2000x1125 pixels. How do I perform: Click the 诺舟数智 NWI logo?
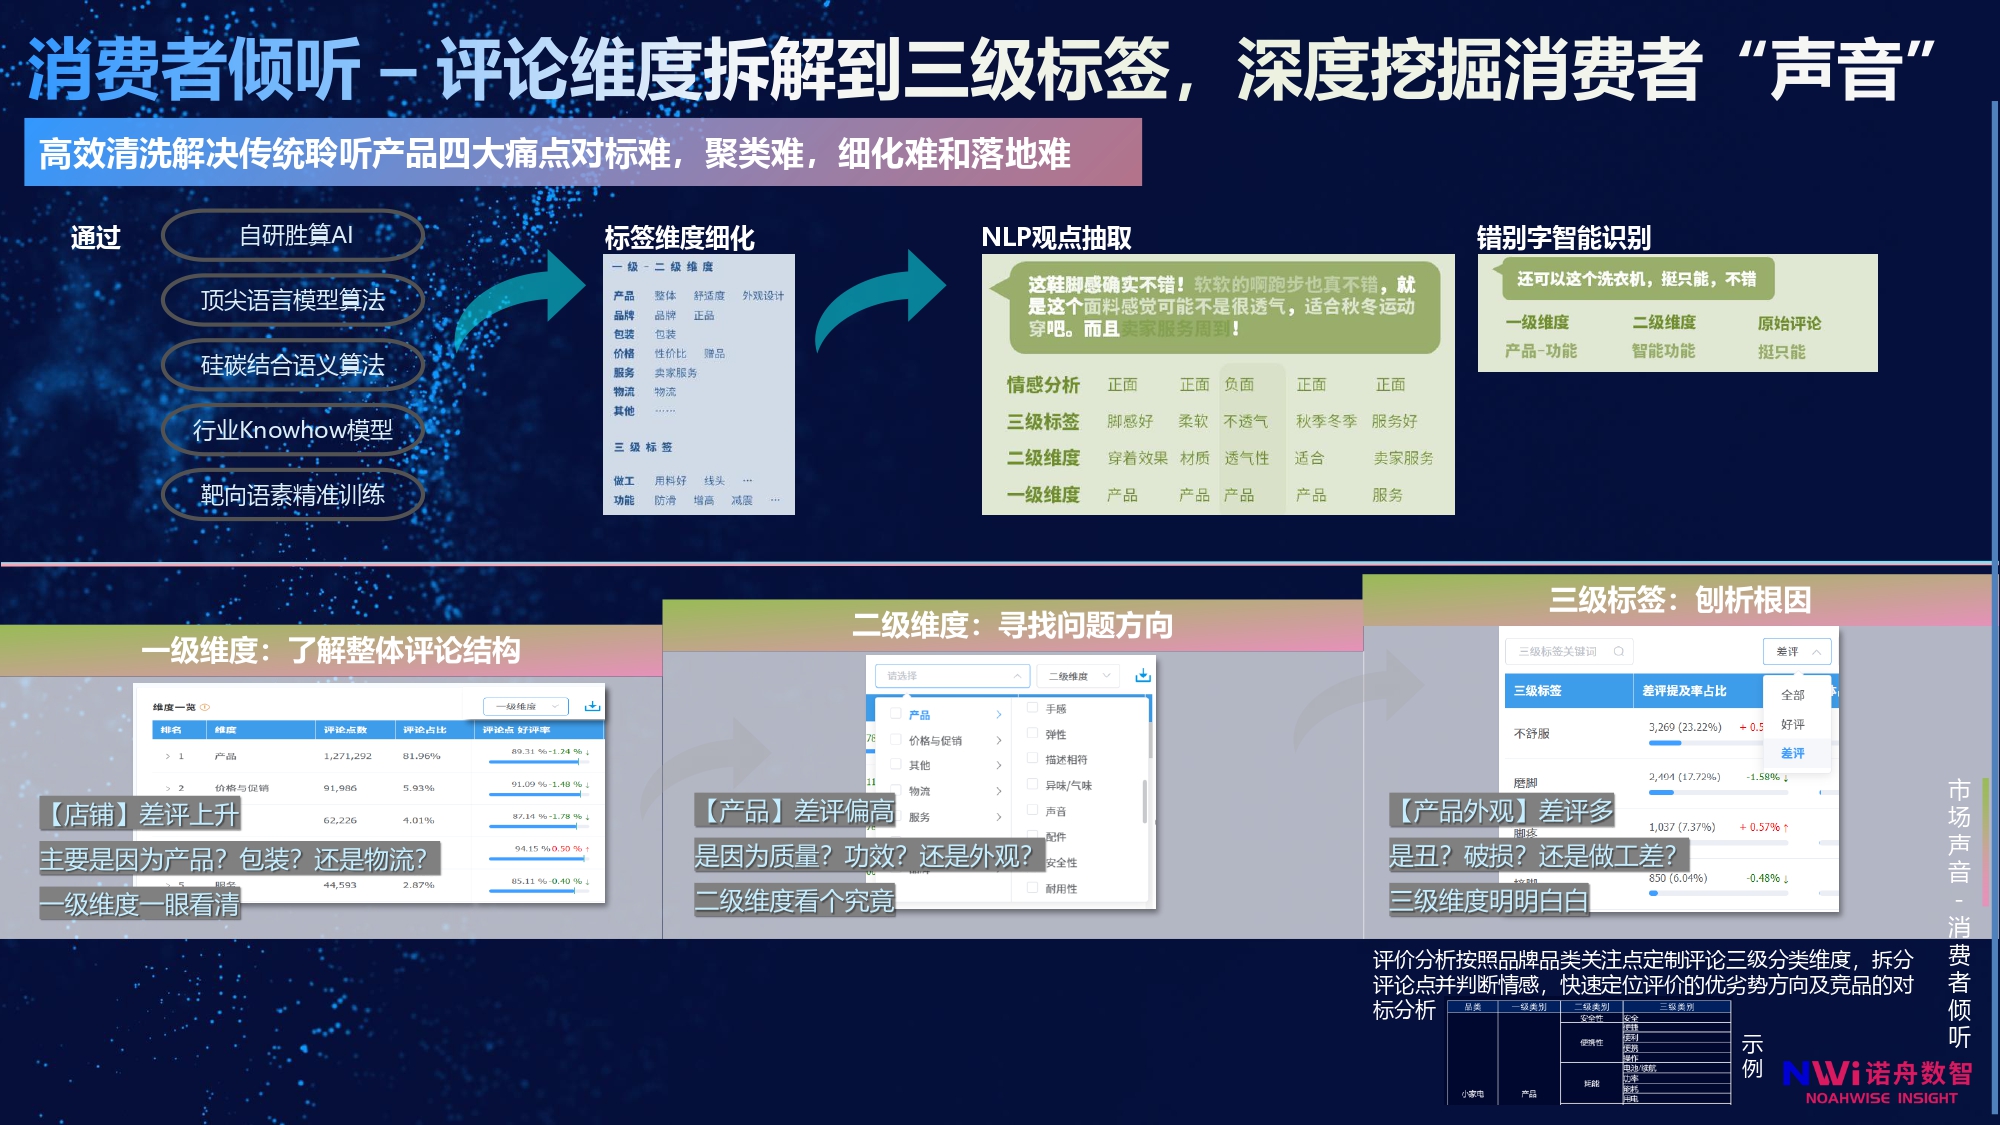tap(1877, 1081)
